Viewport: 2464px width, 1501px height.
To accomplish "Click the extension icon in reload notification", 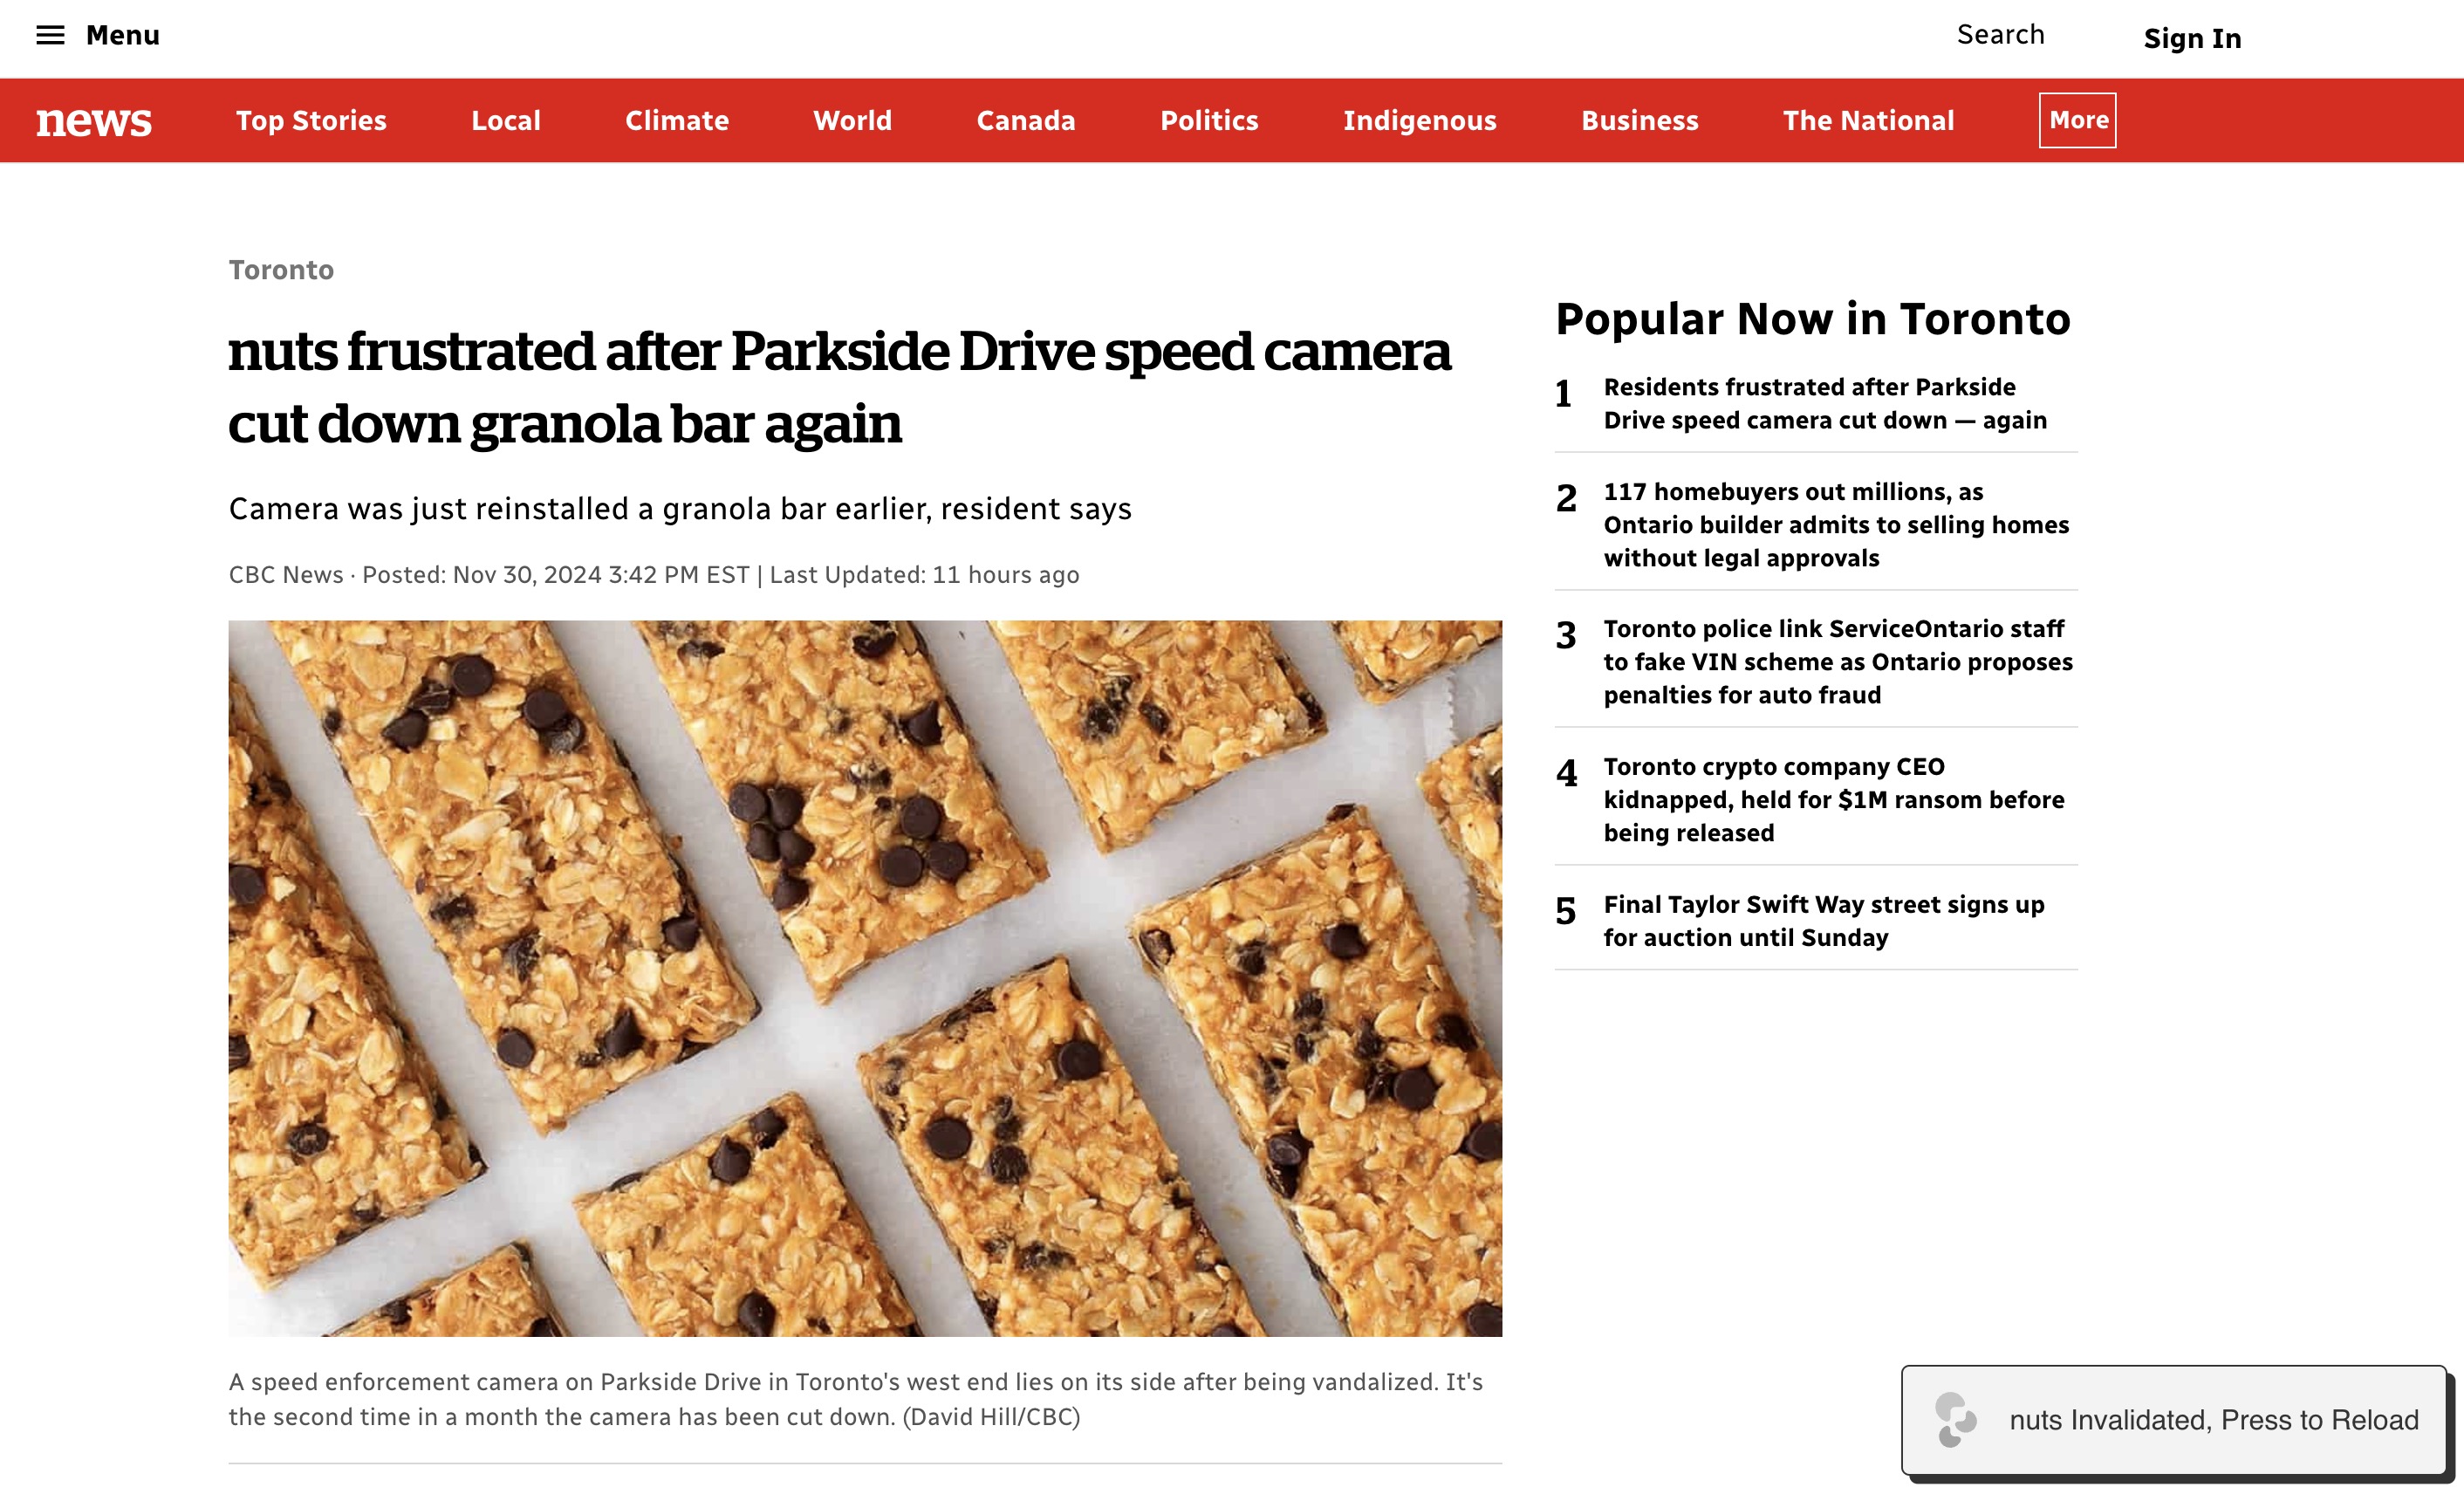I will click(1955, 1419).
